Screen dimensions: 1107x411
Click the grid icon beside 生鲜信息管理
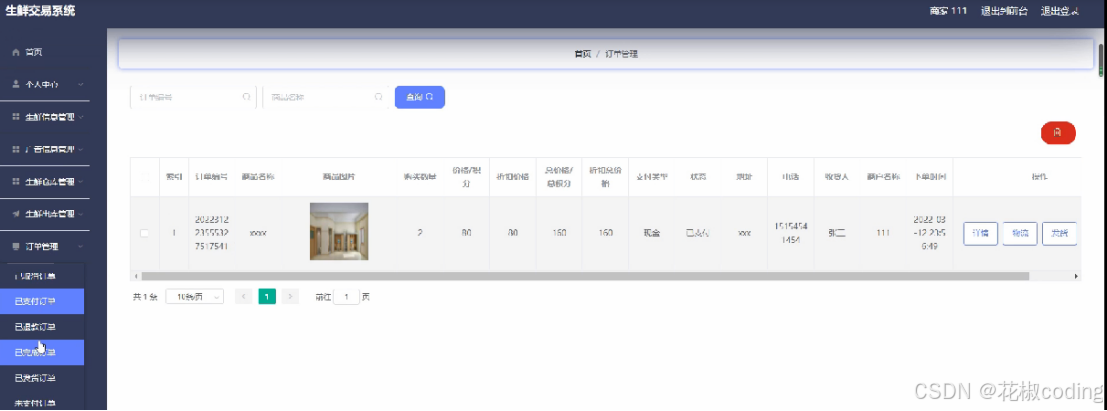tap(16, 117)
